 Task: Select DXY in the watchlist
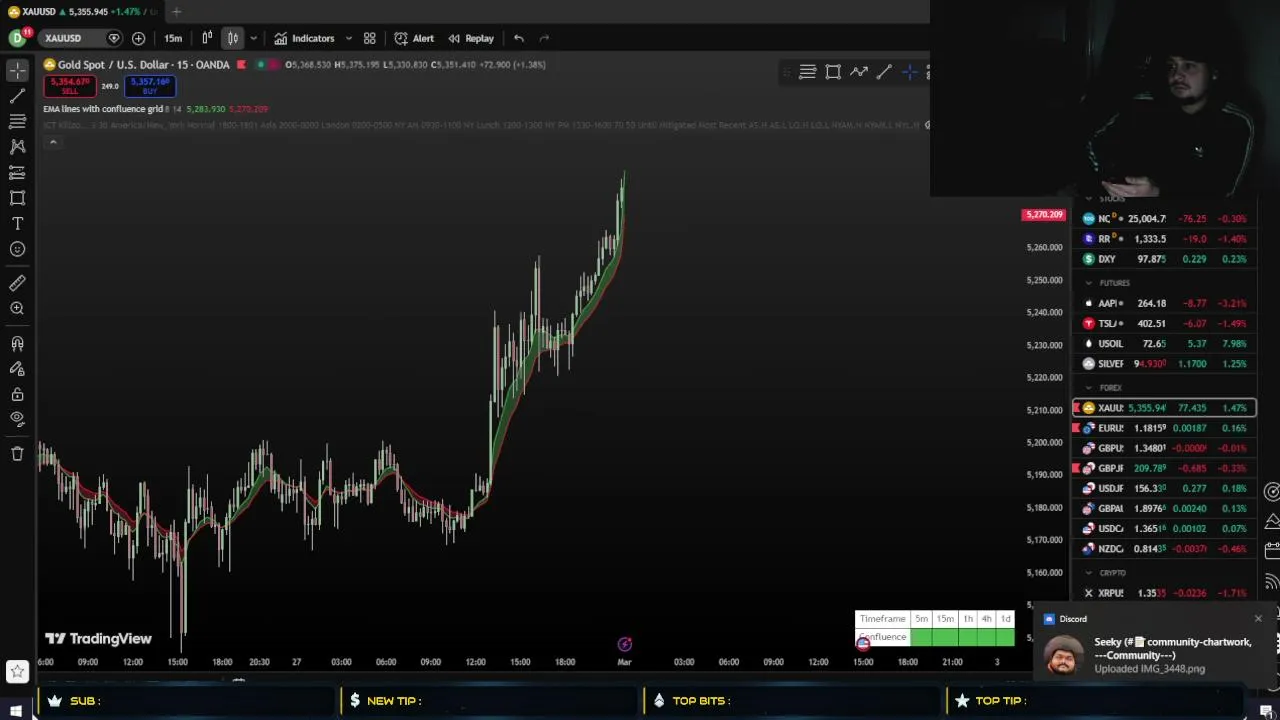tap(1164, 259)
